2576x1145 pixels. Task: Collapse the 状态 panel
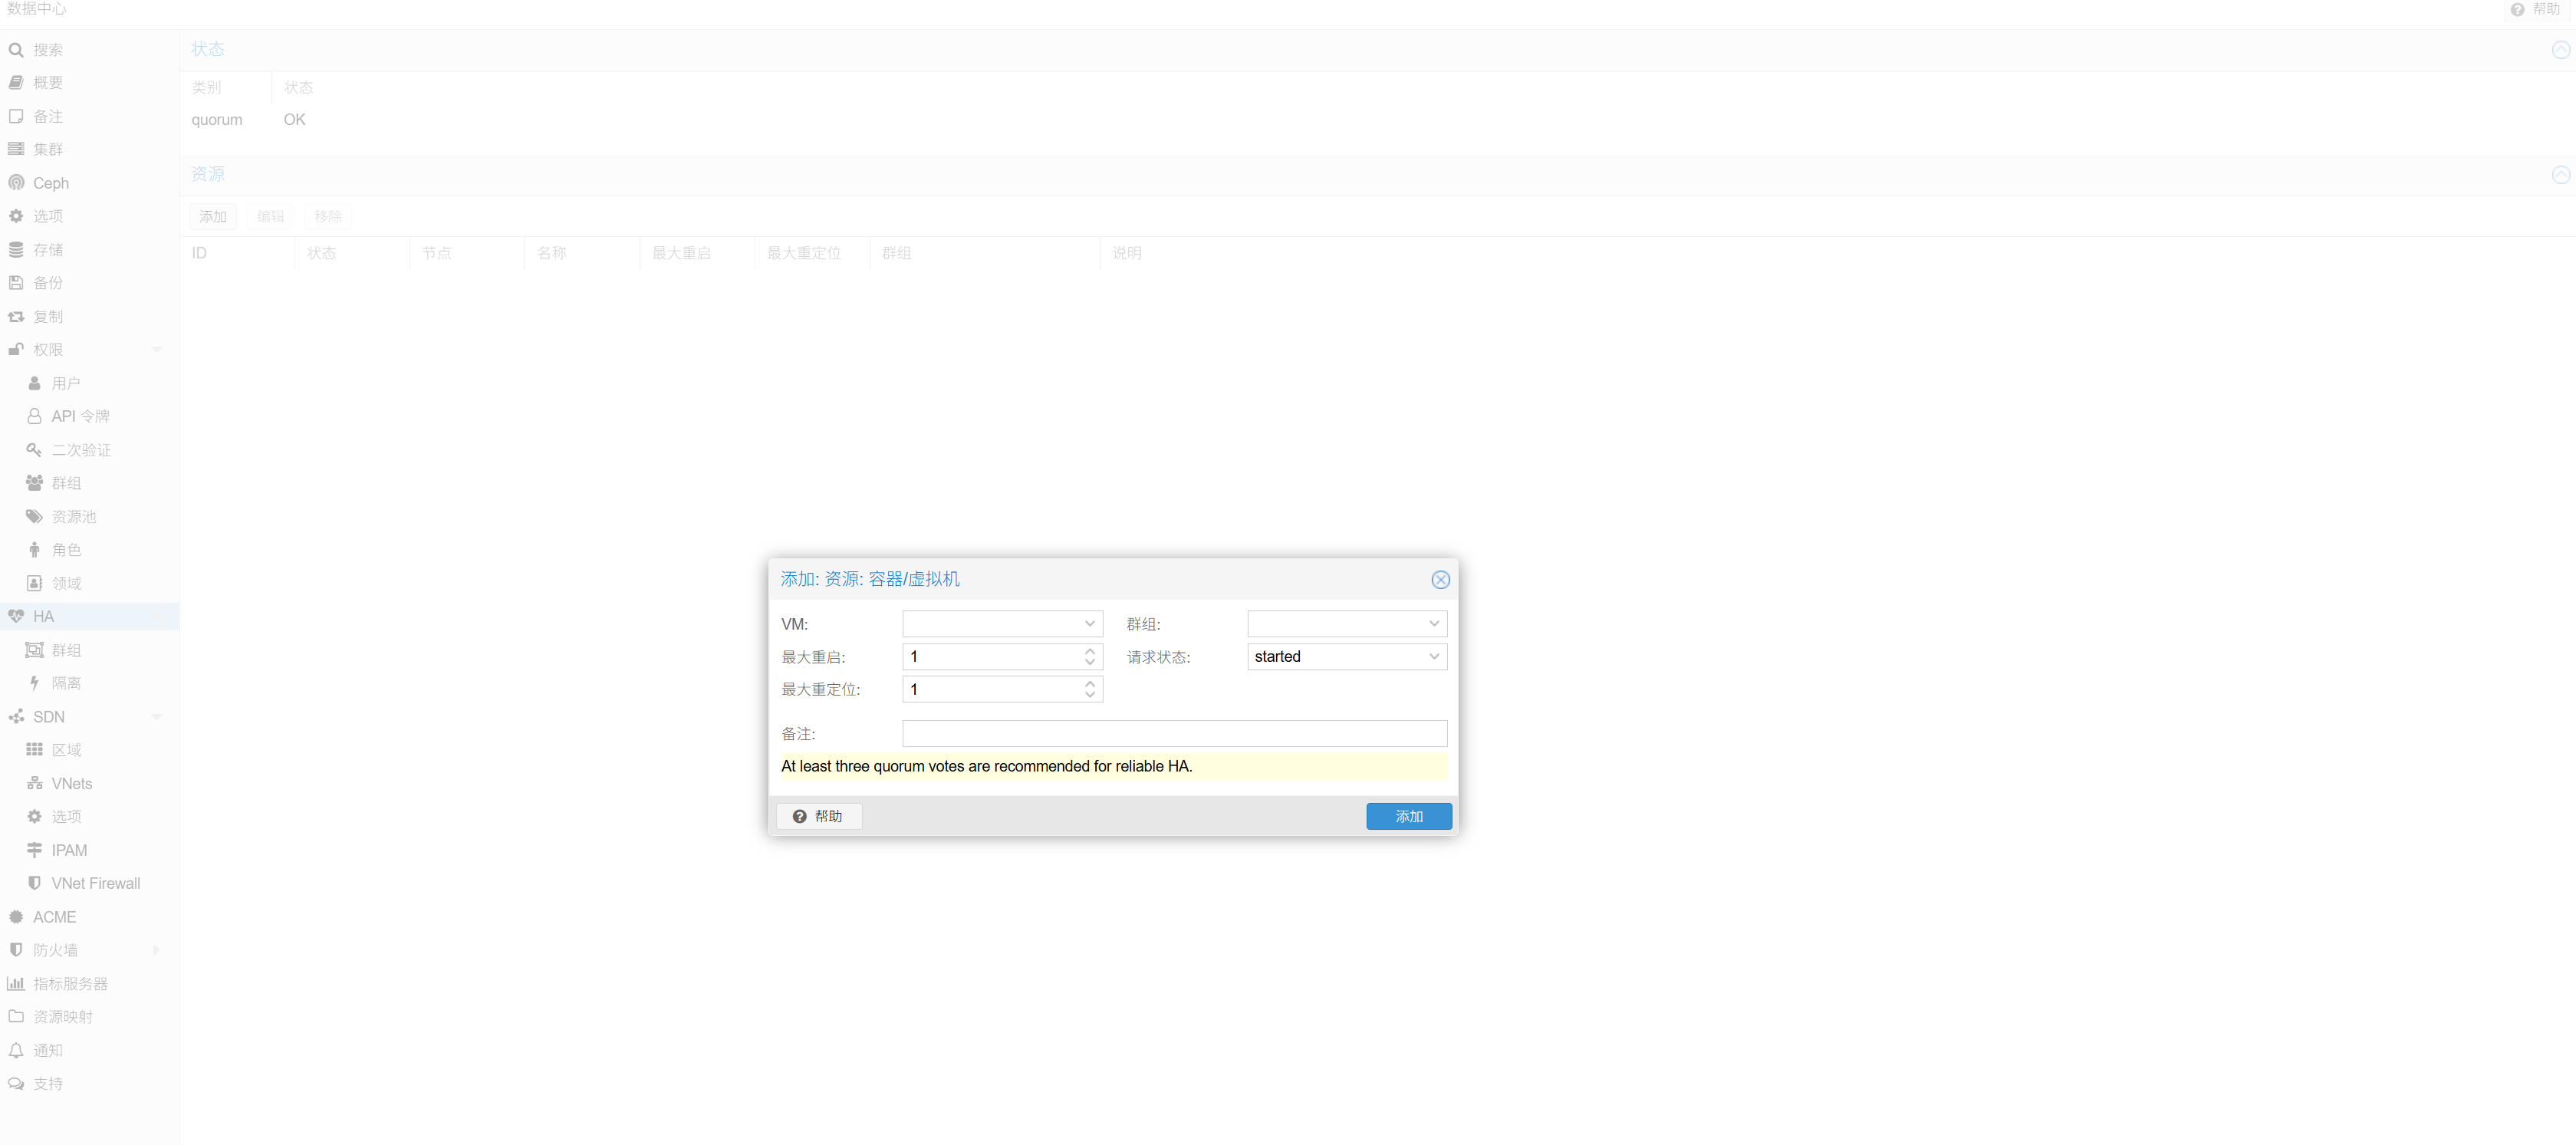point(2561,48)
